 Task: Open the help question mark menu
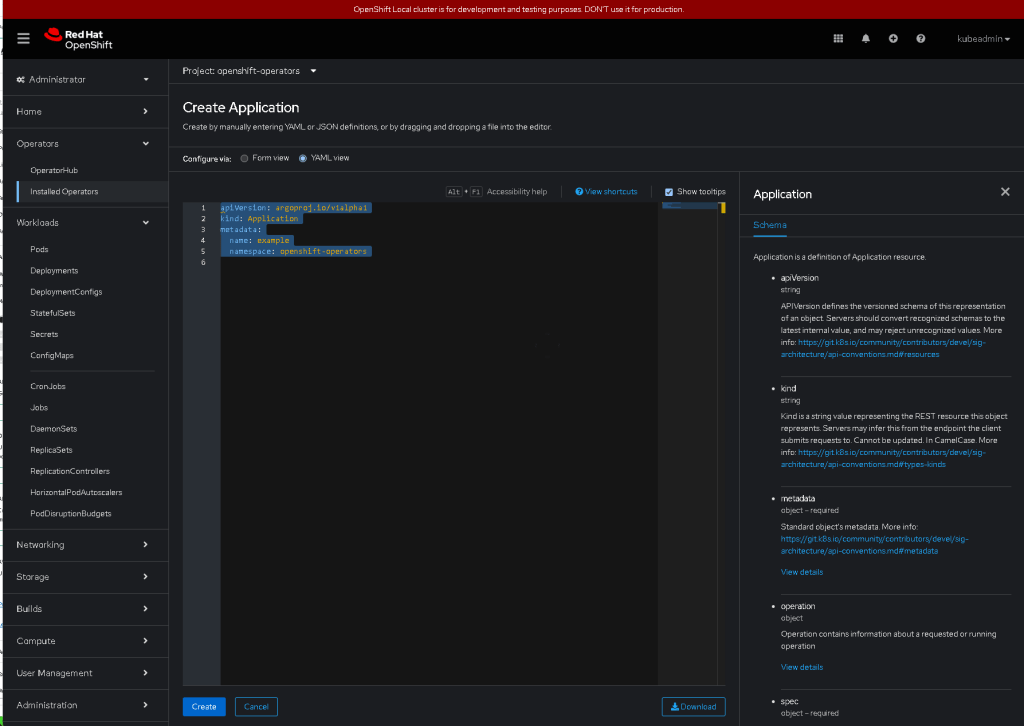tap(920, 39)
